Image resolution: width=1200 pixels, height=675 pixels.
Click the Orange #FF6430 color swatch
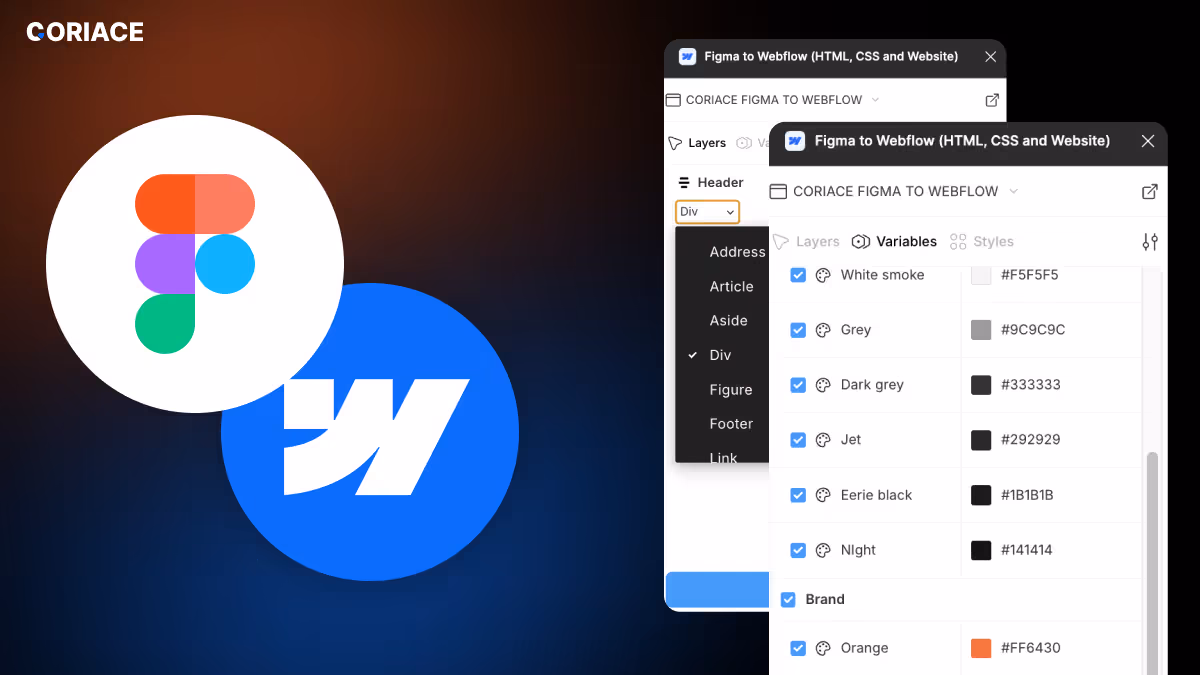pyautogui.click(x=981, y=648)
